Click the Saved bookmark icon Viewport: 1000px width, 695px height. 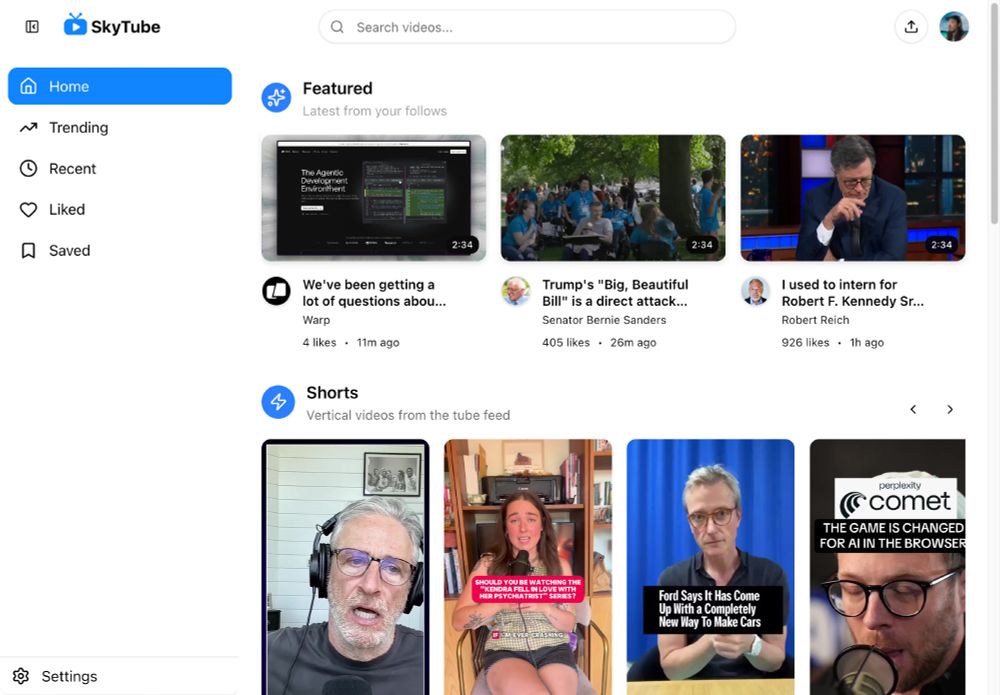click(x=29, y=251)
